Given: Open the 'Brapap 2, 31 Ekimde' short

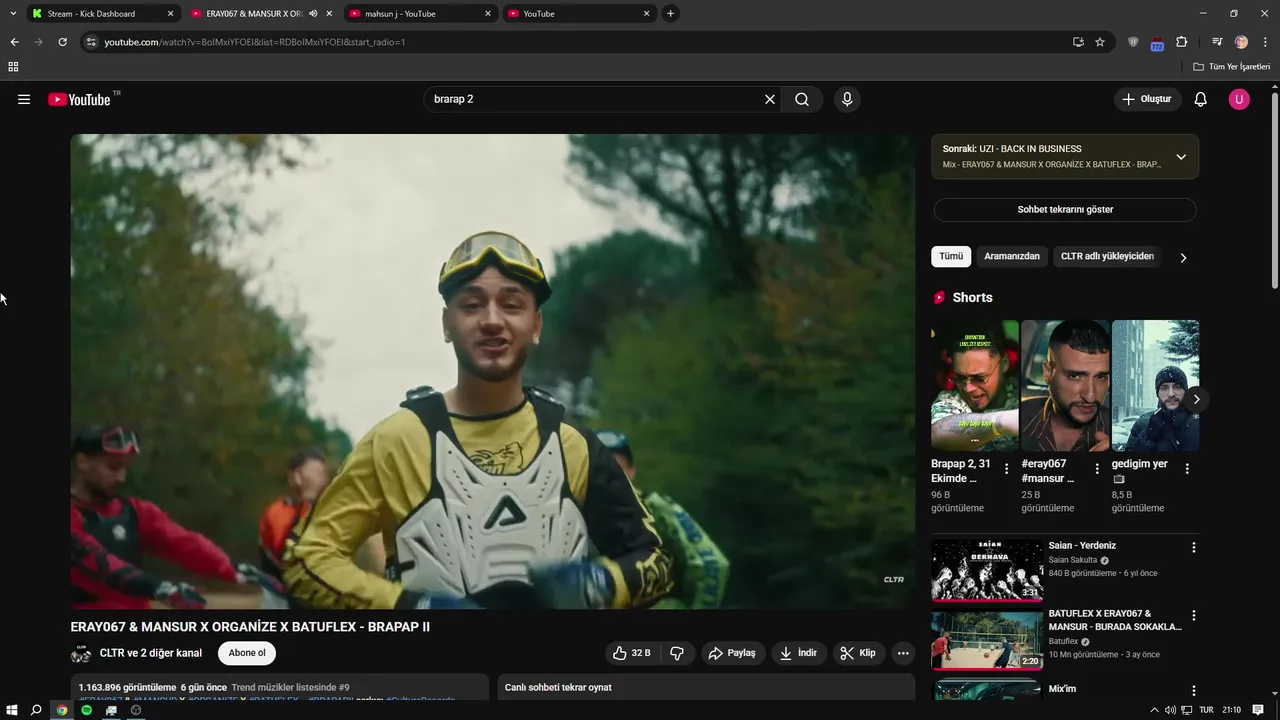Looking at the screenshot, I should tap(975, 386).
